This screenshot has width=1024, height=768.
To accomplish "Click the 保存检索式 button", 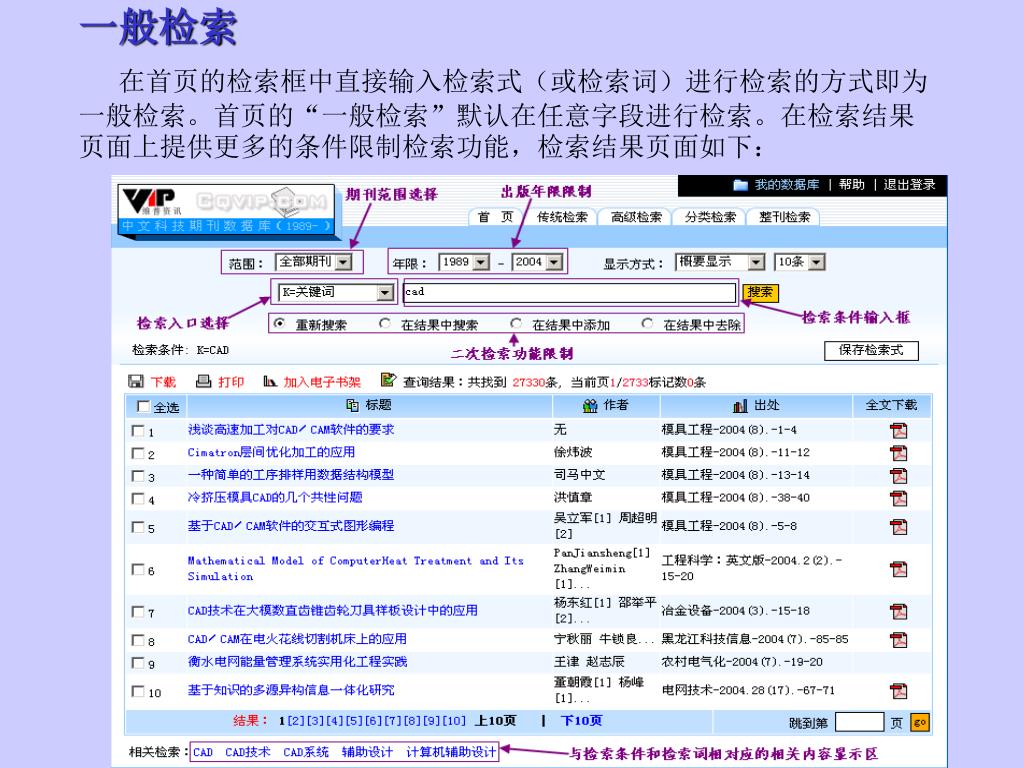I will 871,351.
